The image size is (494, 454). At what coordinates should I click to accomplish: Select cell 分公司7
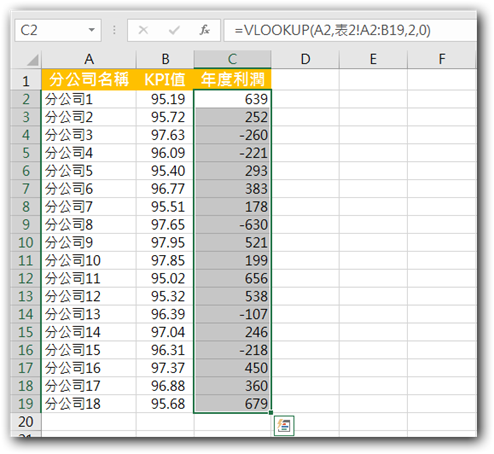pos(89,207)
